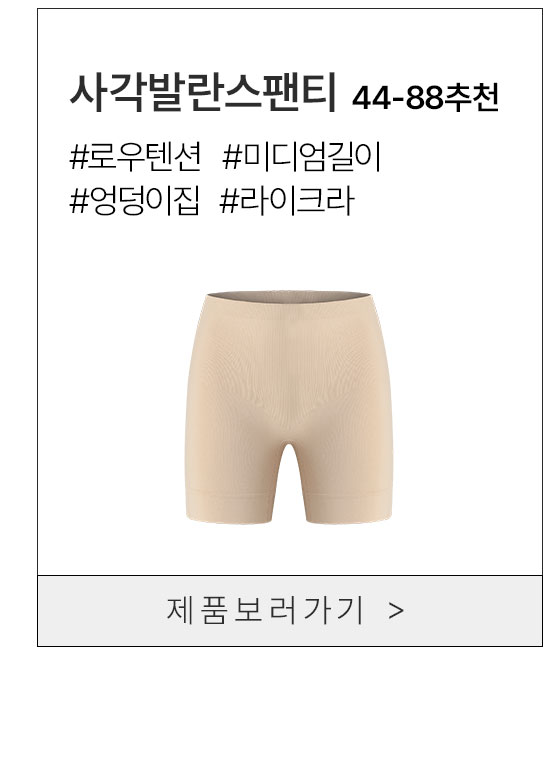Click the # symbol before 라이크라

[x=229, y=201]
